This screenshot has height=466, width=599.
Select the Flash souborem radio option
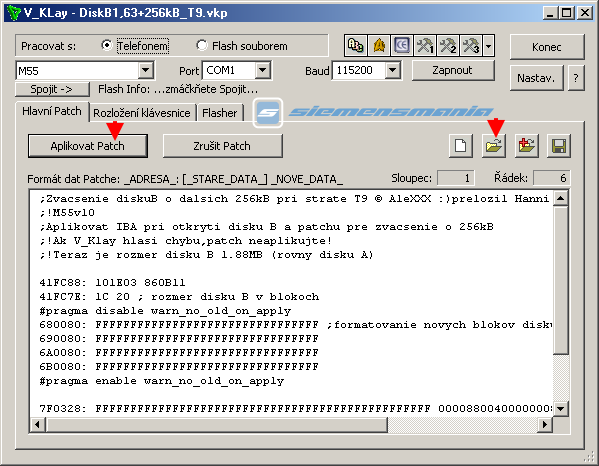coord(202,45)
